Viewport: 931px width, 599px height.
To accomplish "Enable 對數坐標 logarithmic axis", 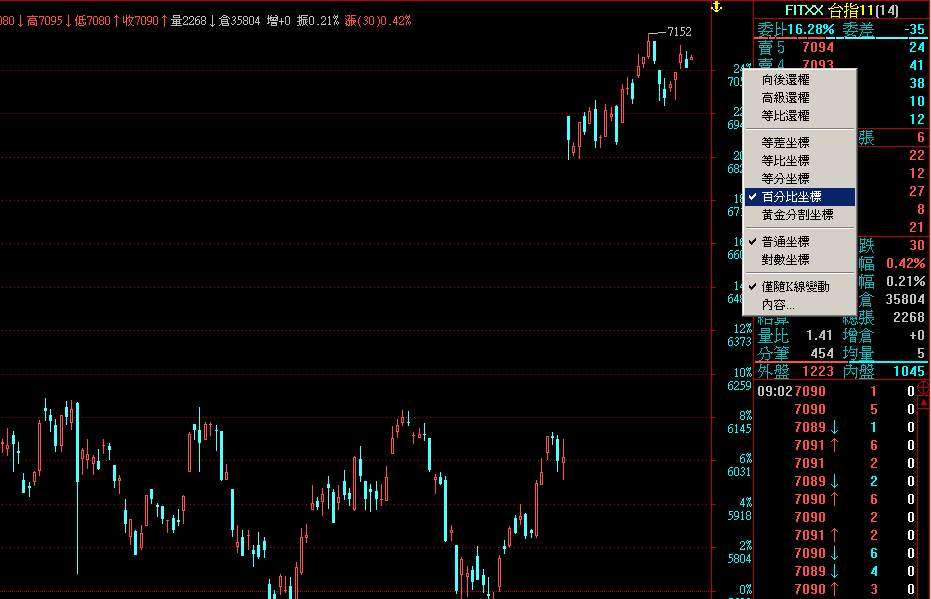I will click(786, 260).
